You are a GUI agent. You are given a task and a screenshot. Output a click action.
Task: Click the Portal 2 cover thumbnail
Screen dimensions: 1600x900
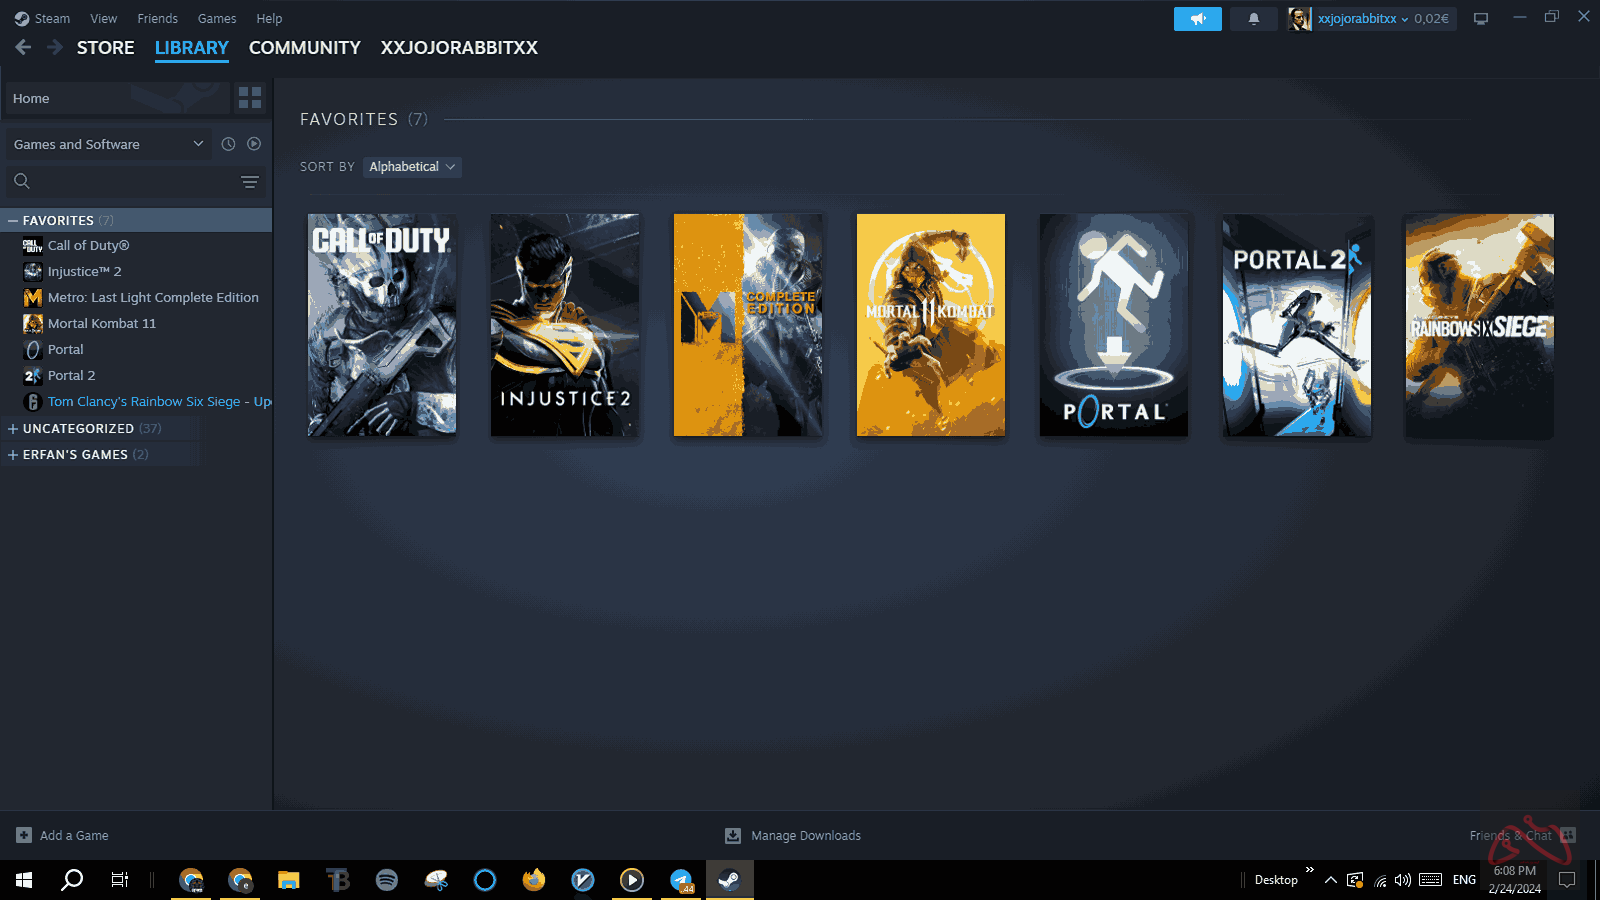(x=1296, y=325)
